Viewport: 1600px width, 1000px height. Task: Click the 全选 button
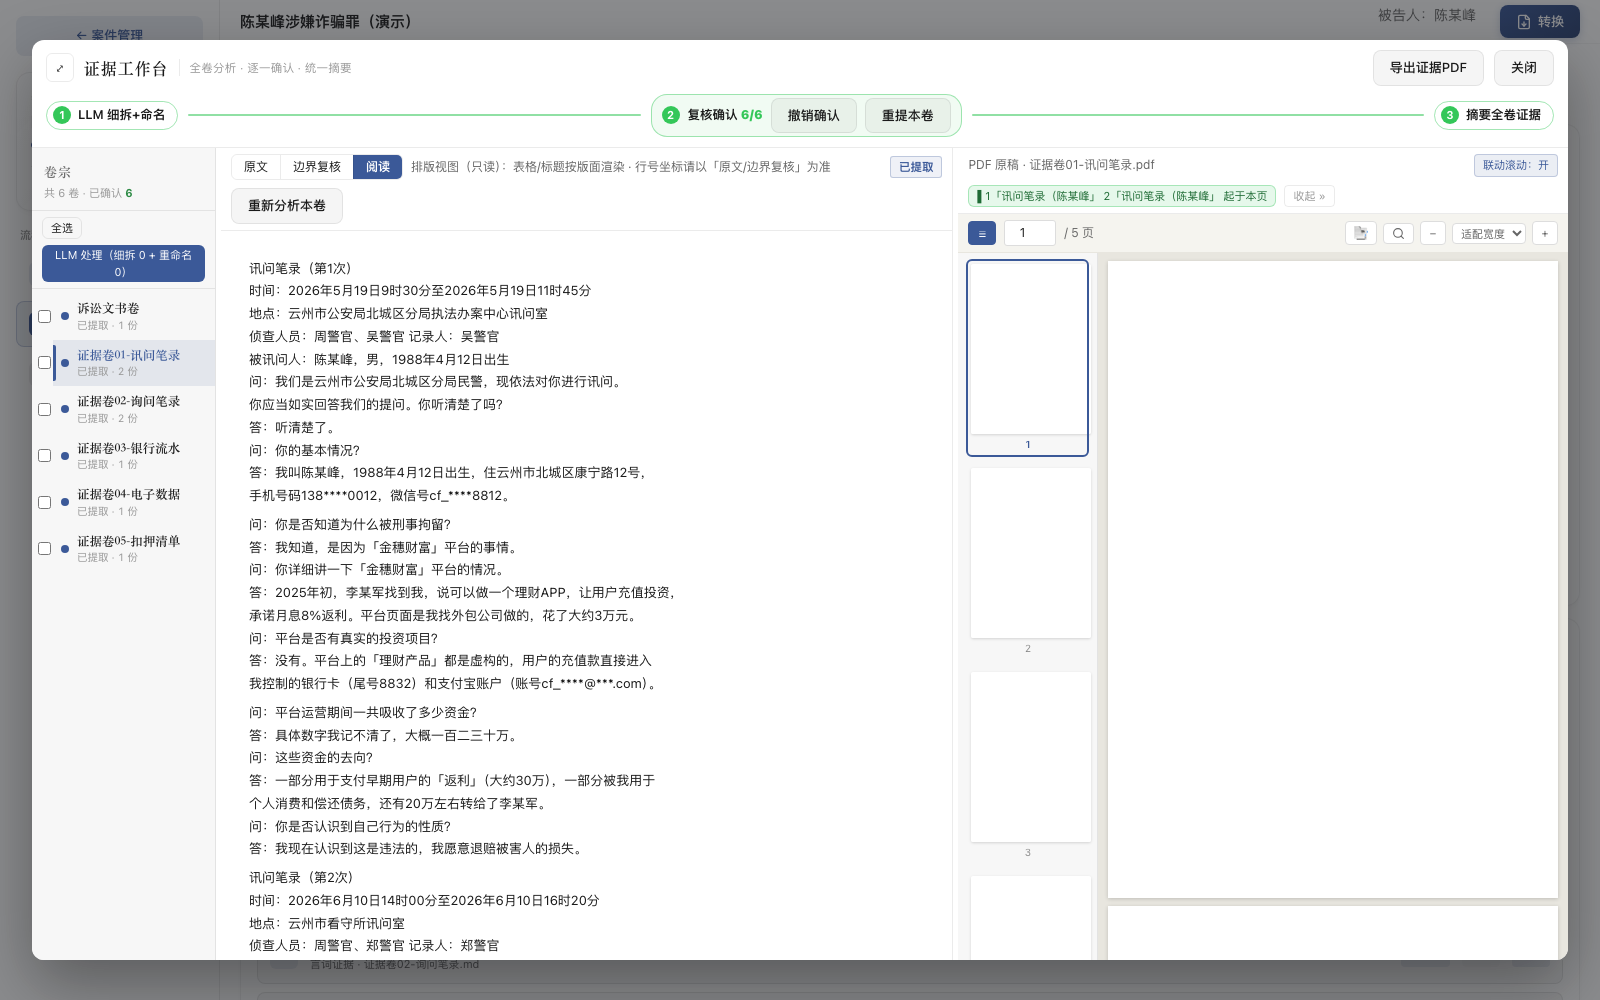[62, 228]
